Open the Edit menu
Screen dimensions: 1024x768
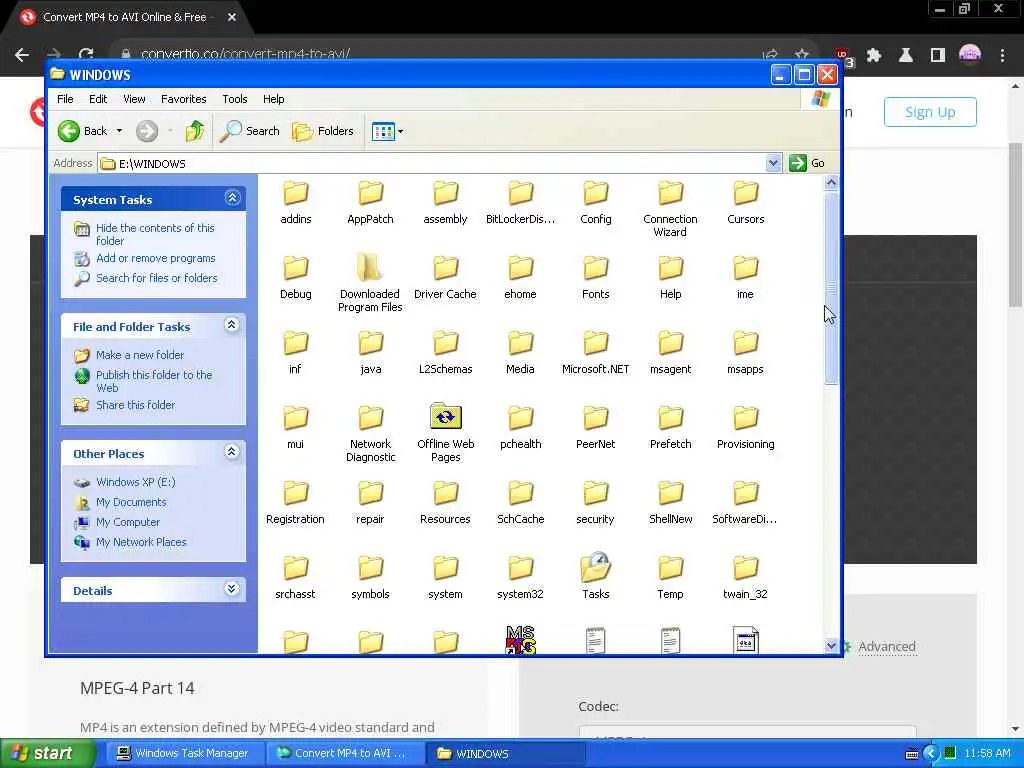[x=98, y=99]
